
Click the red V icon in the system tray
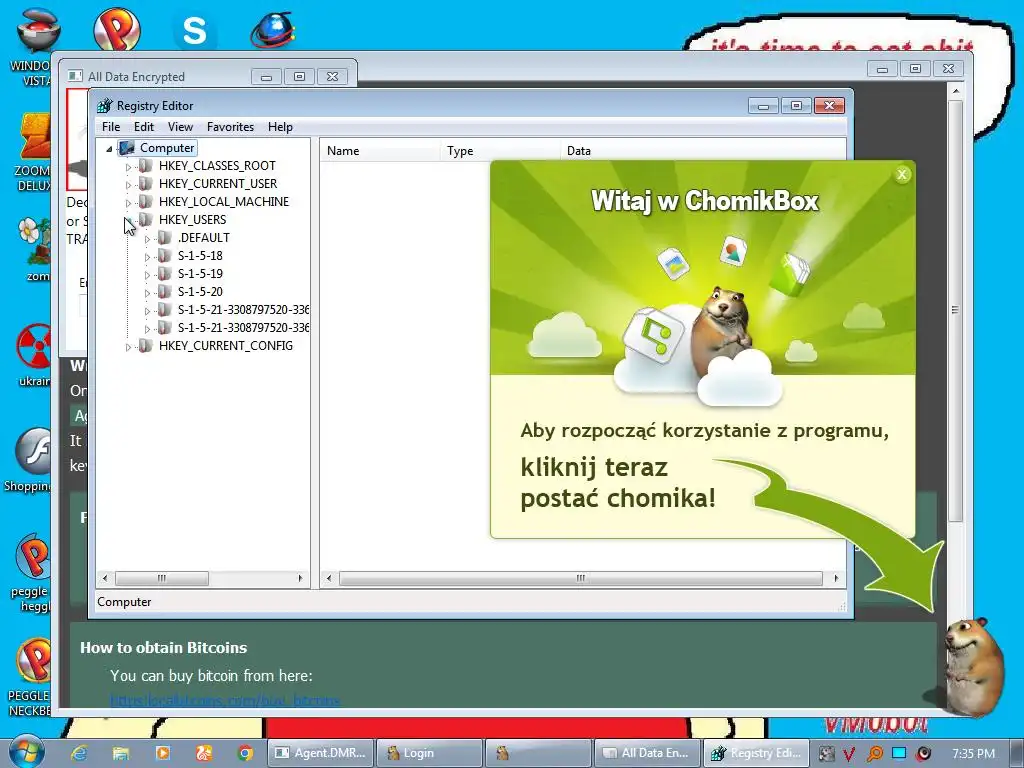click(849, 754)
